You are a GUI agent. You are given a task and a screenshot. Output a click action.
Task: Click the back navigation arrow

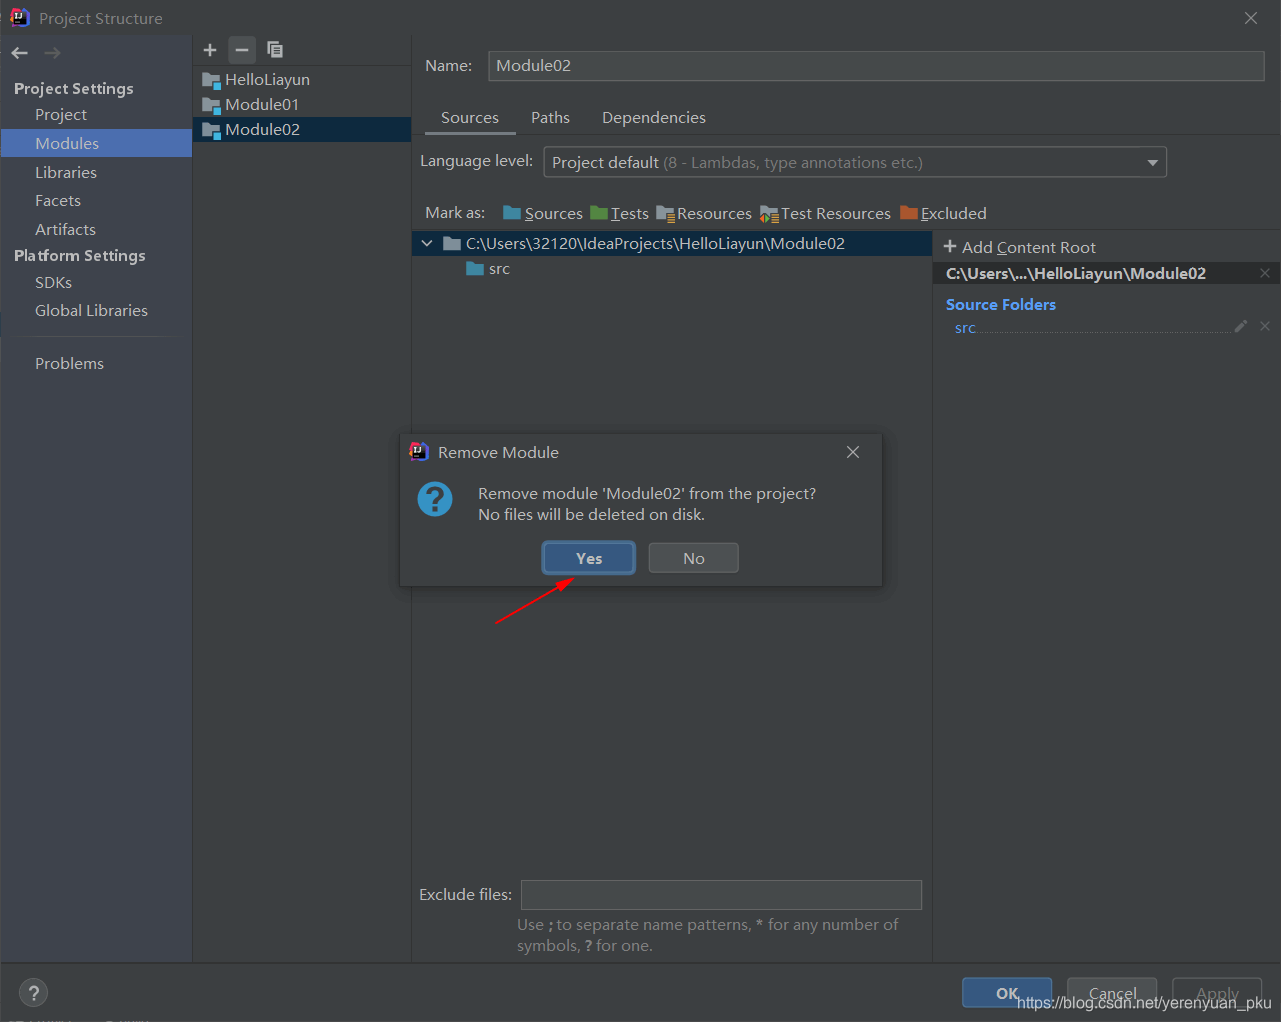tap(20, 53)
